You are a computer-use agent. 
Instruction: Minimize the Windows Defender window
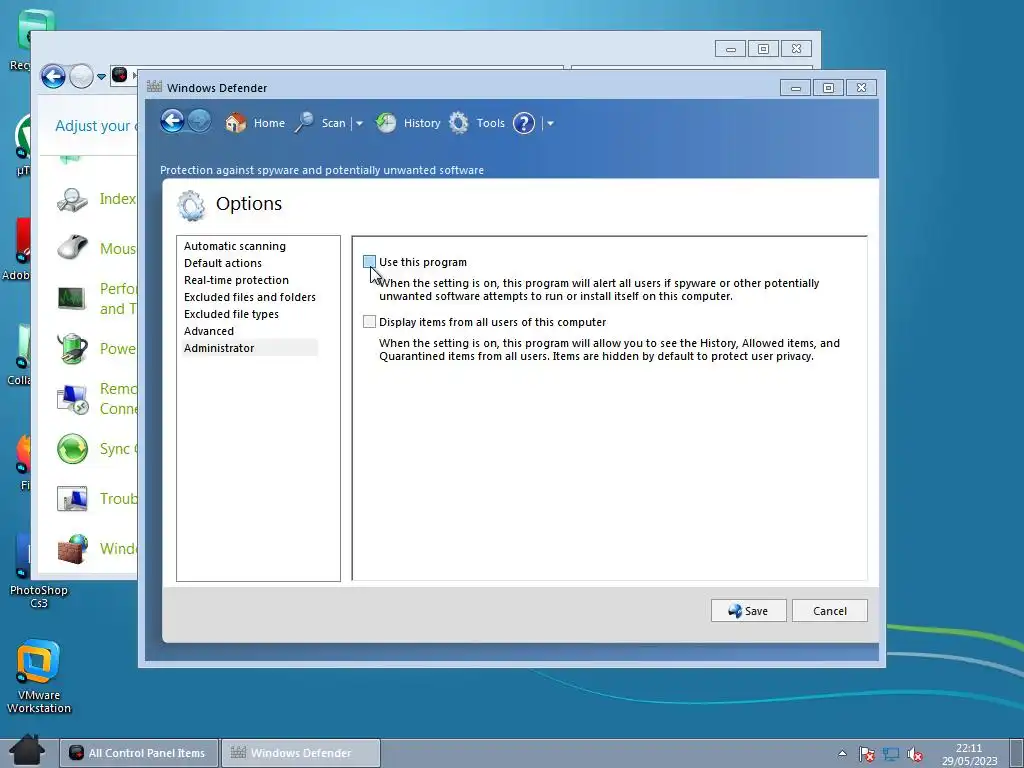(x=795, y=88)
